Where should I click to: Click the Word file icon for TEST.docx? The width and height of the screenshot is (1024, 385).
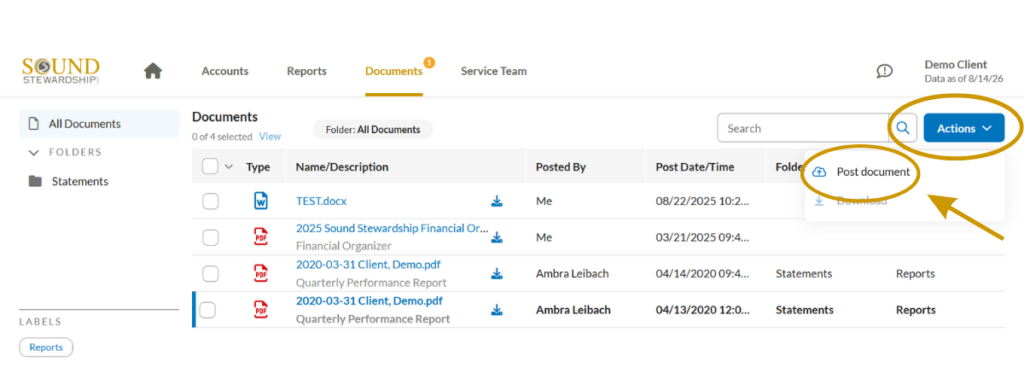tap(261, 201)
